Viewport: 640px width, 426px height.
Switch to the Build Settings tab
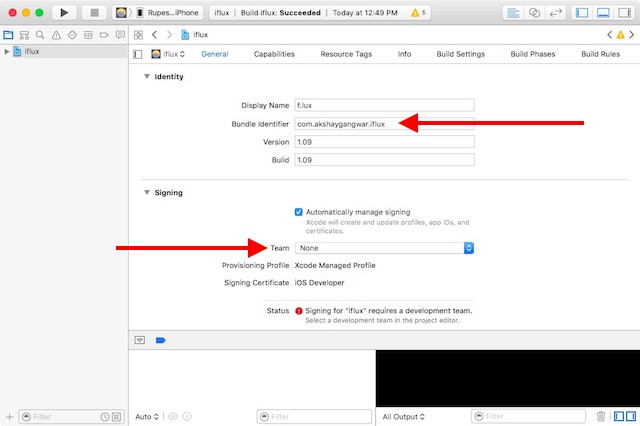point(461,54)
